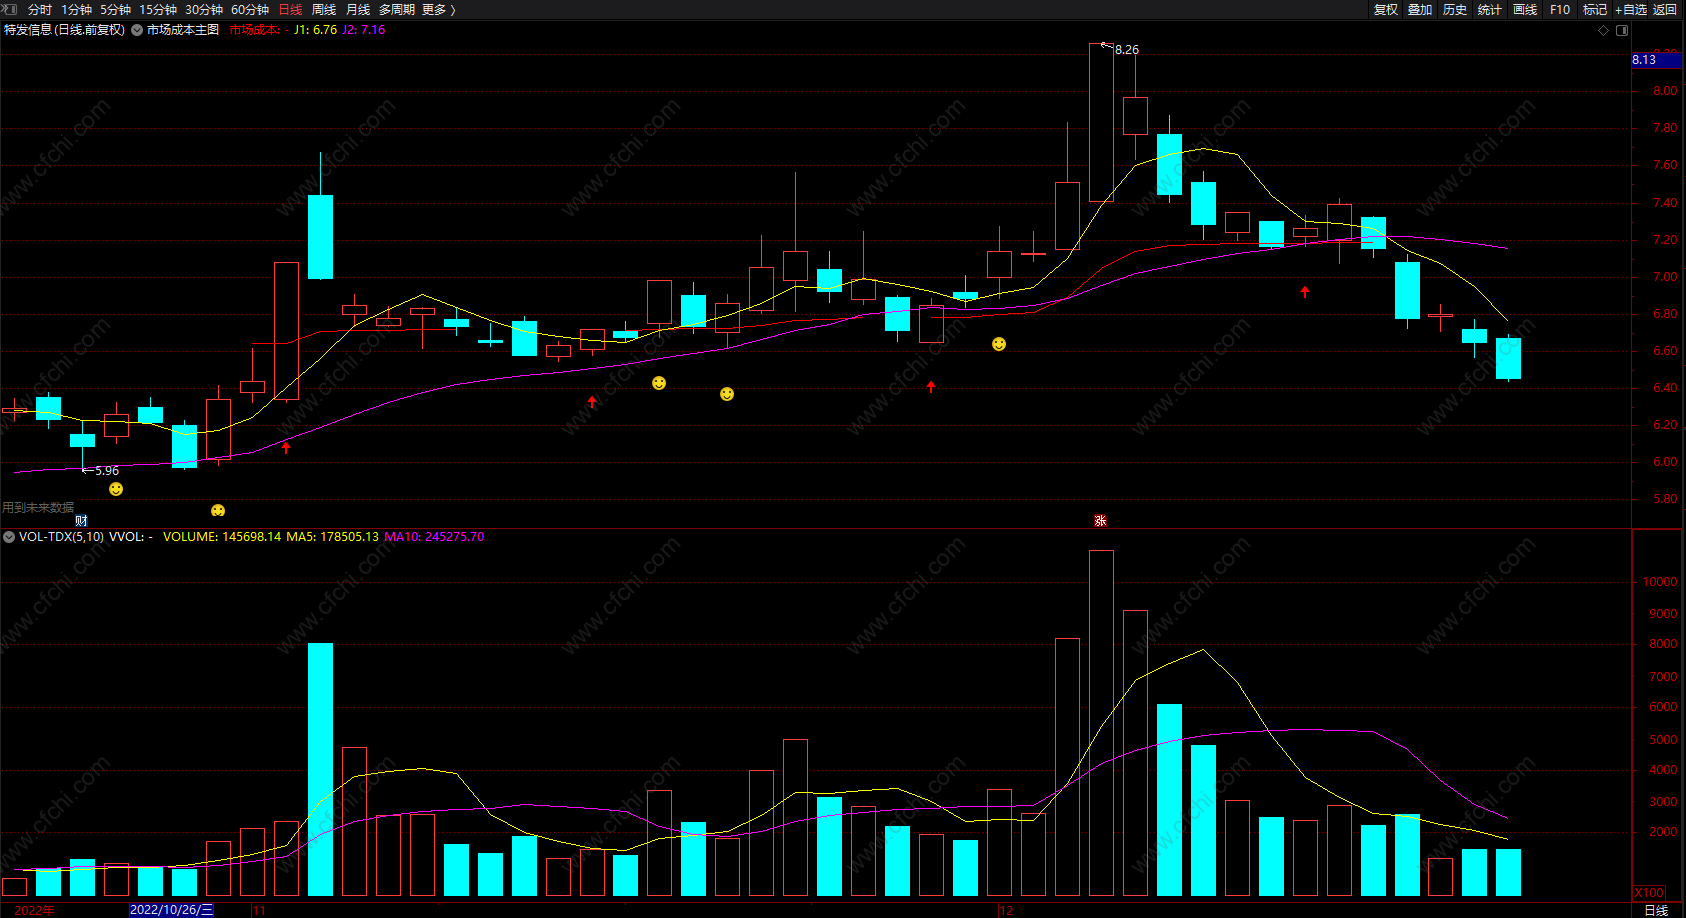Click the 市场成本主图 indicator name

point(183,30)
